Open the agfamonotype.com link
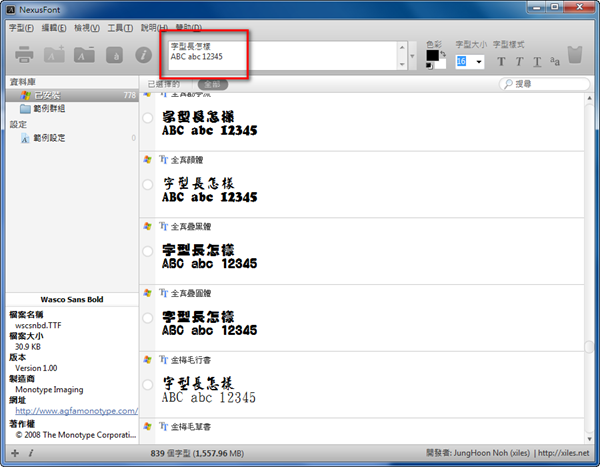600x467 pixels. [x=77, y=411]
